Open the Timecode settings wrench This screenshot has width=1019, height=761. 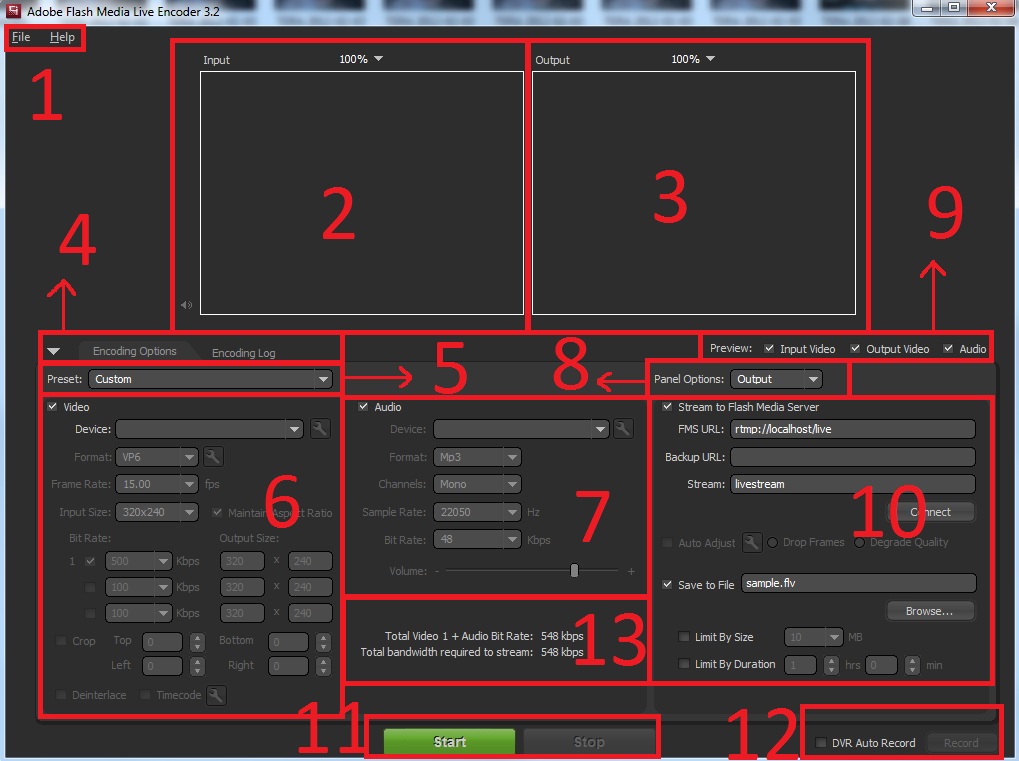(216, 695)
